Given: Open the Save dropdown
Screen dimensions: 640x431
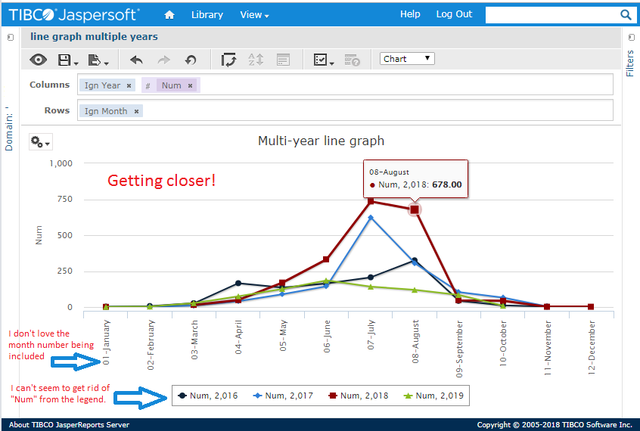Looking at the screenshot, I should pos(68,60).
